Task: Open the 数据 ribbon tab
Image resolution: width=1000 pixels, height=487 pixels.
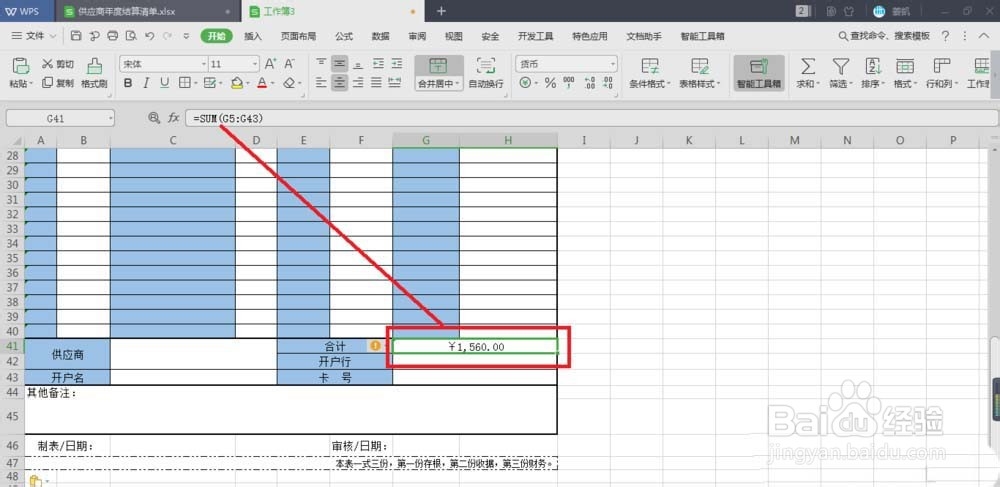Action: tap(381, 36)
